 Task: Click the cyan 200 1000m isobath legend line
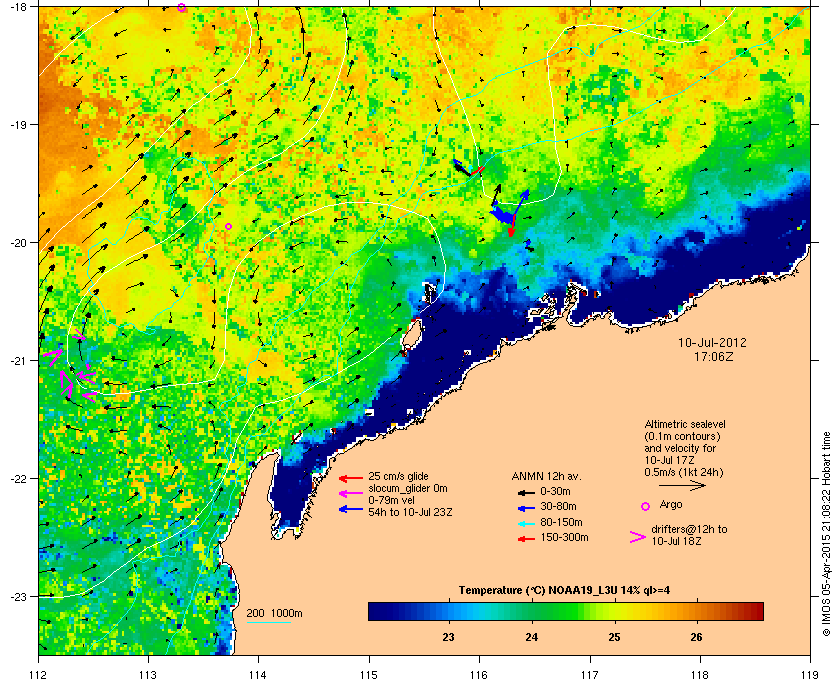pos(268,623)
